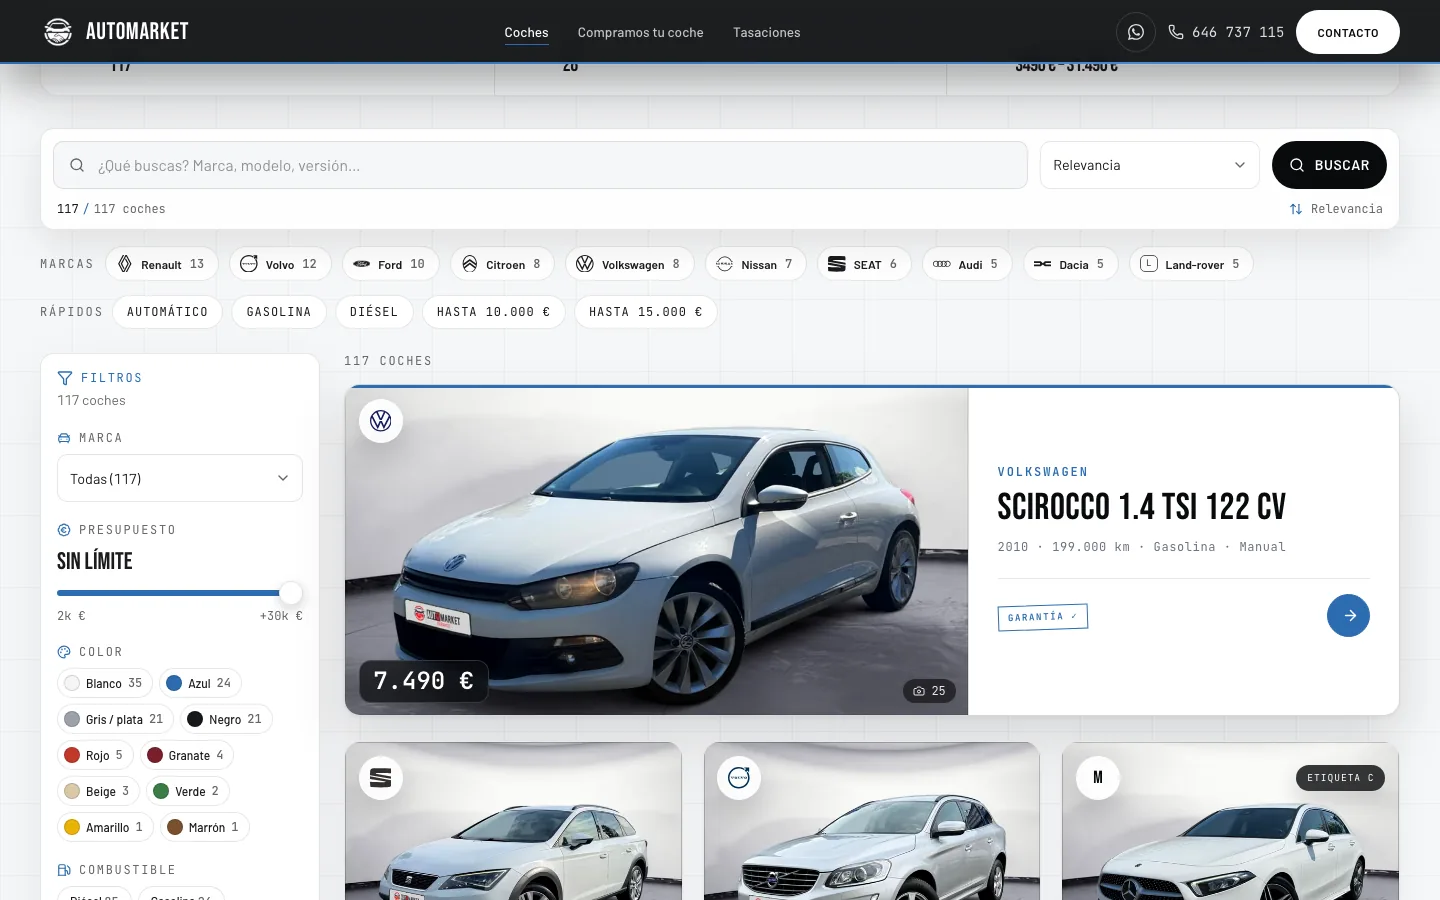
Task: Click the 7.490 € price label
Action: [x=424, y=681]
